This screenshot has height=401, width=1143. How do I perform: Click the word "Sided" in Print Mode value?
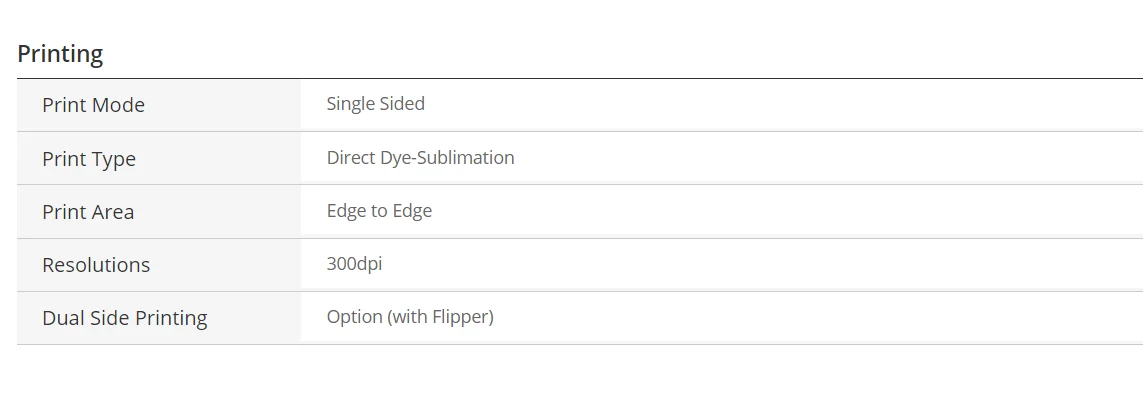pos(401,104)
